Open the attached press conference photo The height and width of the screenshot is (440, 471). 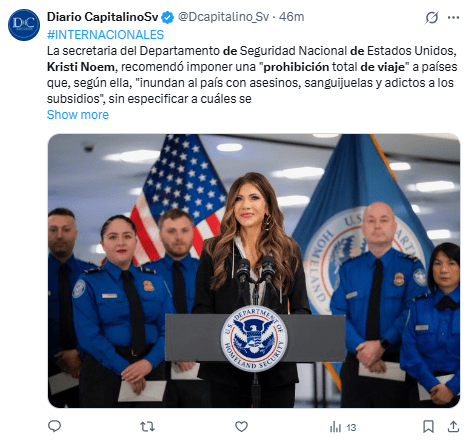(254, 271)
